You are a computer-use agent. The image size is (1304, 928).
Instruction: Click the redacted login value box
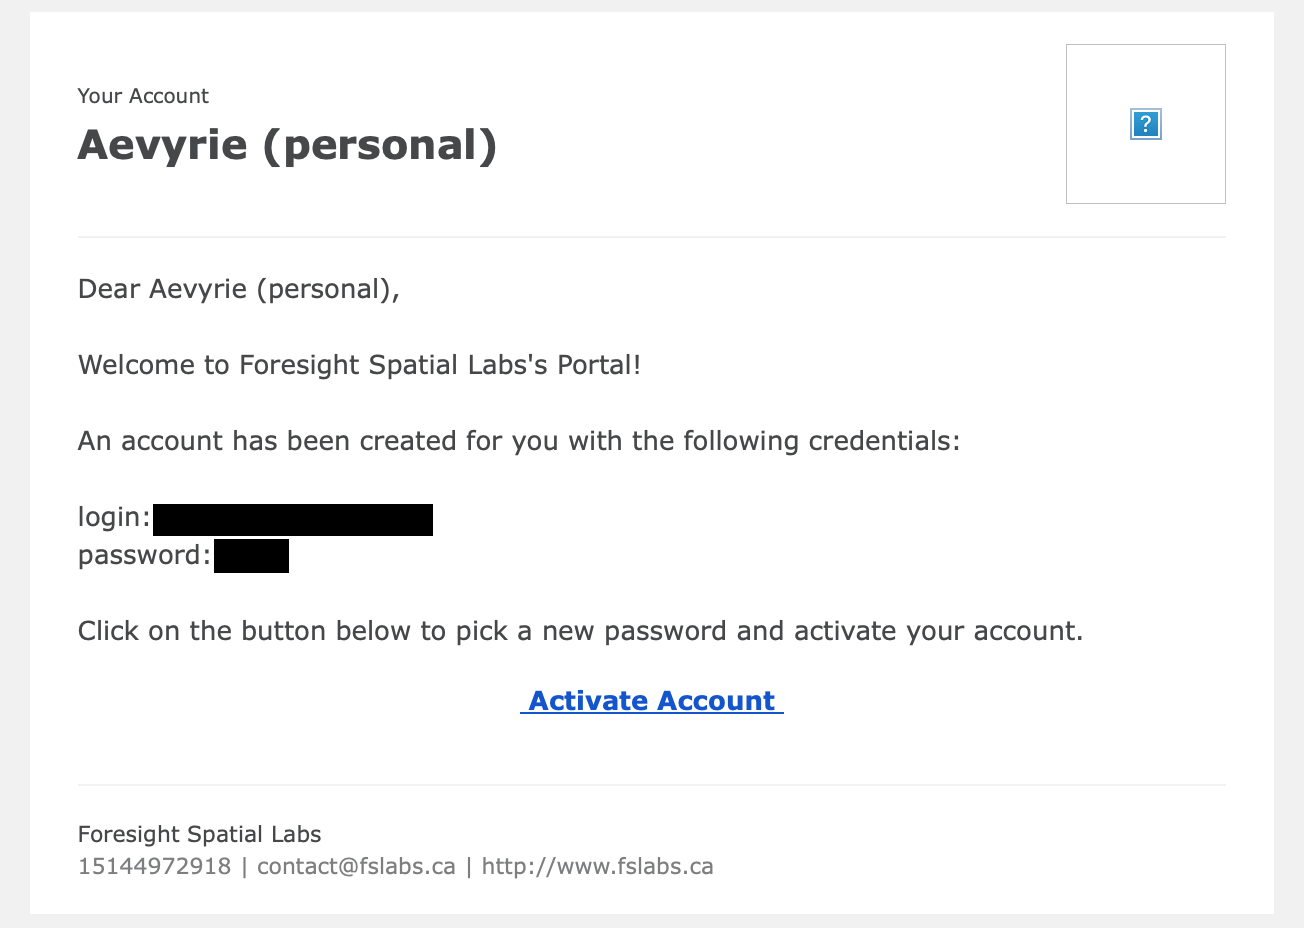tap(293, 520)
